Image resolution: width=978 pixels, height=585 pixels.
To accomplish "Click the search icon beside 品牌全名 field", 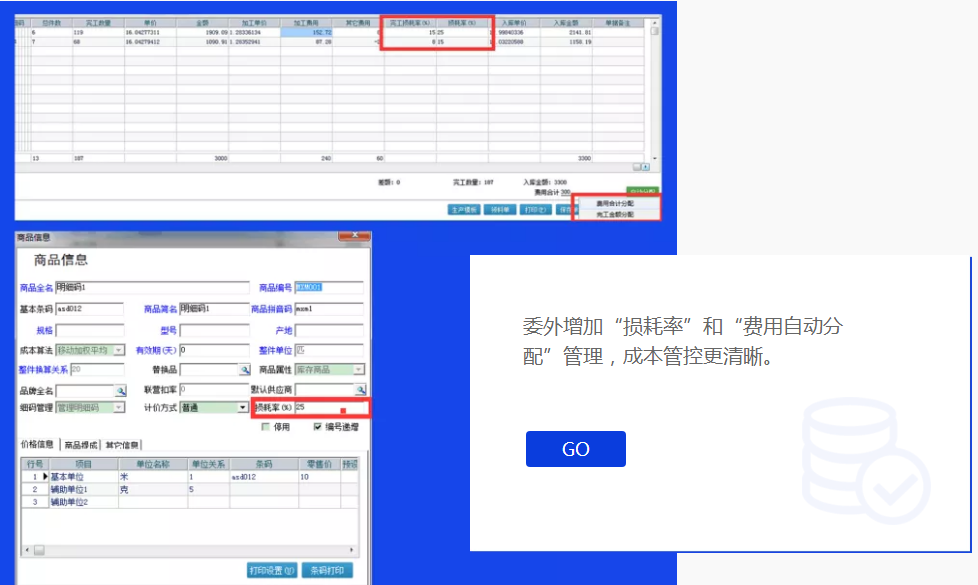I will [120, 390].
